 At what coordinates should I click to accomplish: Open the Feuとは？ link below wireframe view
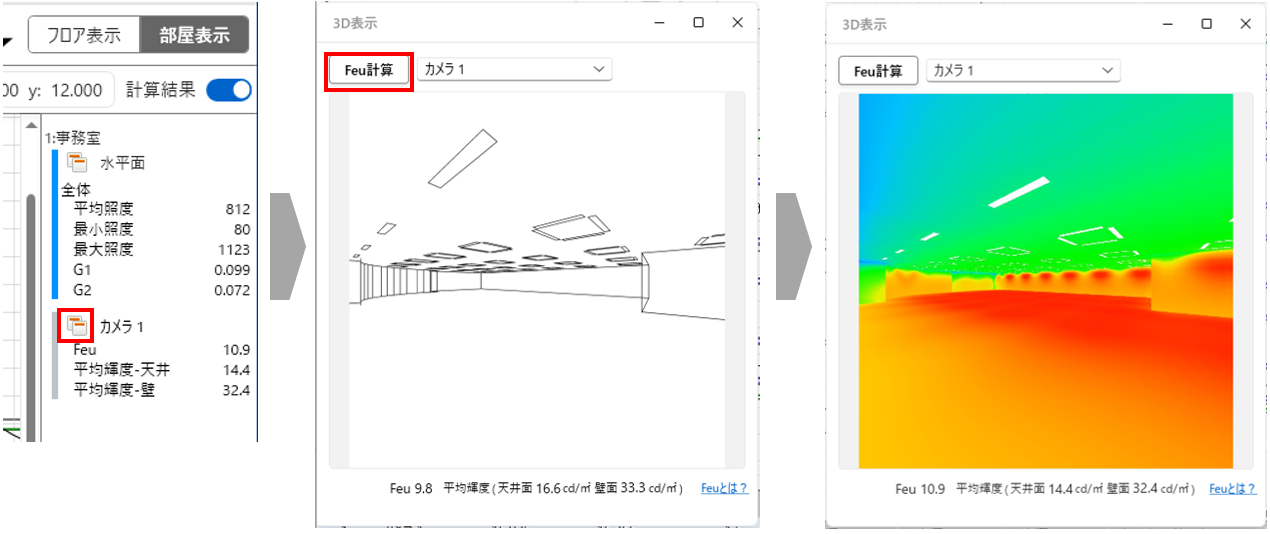tap(724, 488)
